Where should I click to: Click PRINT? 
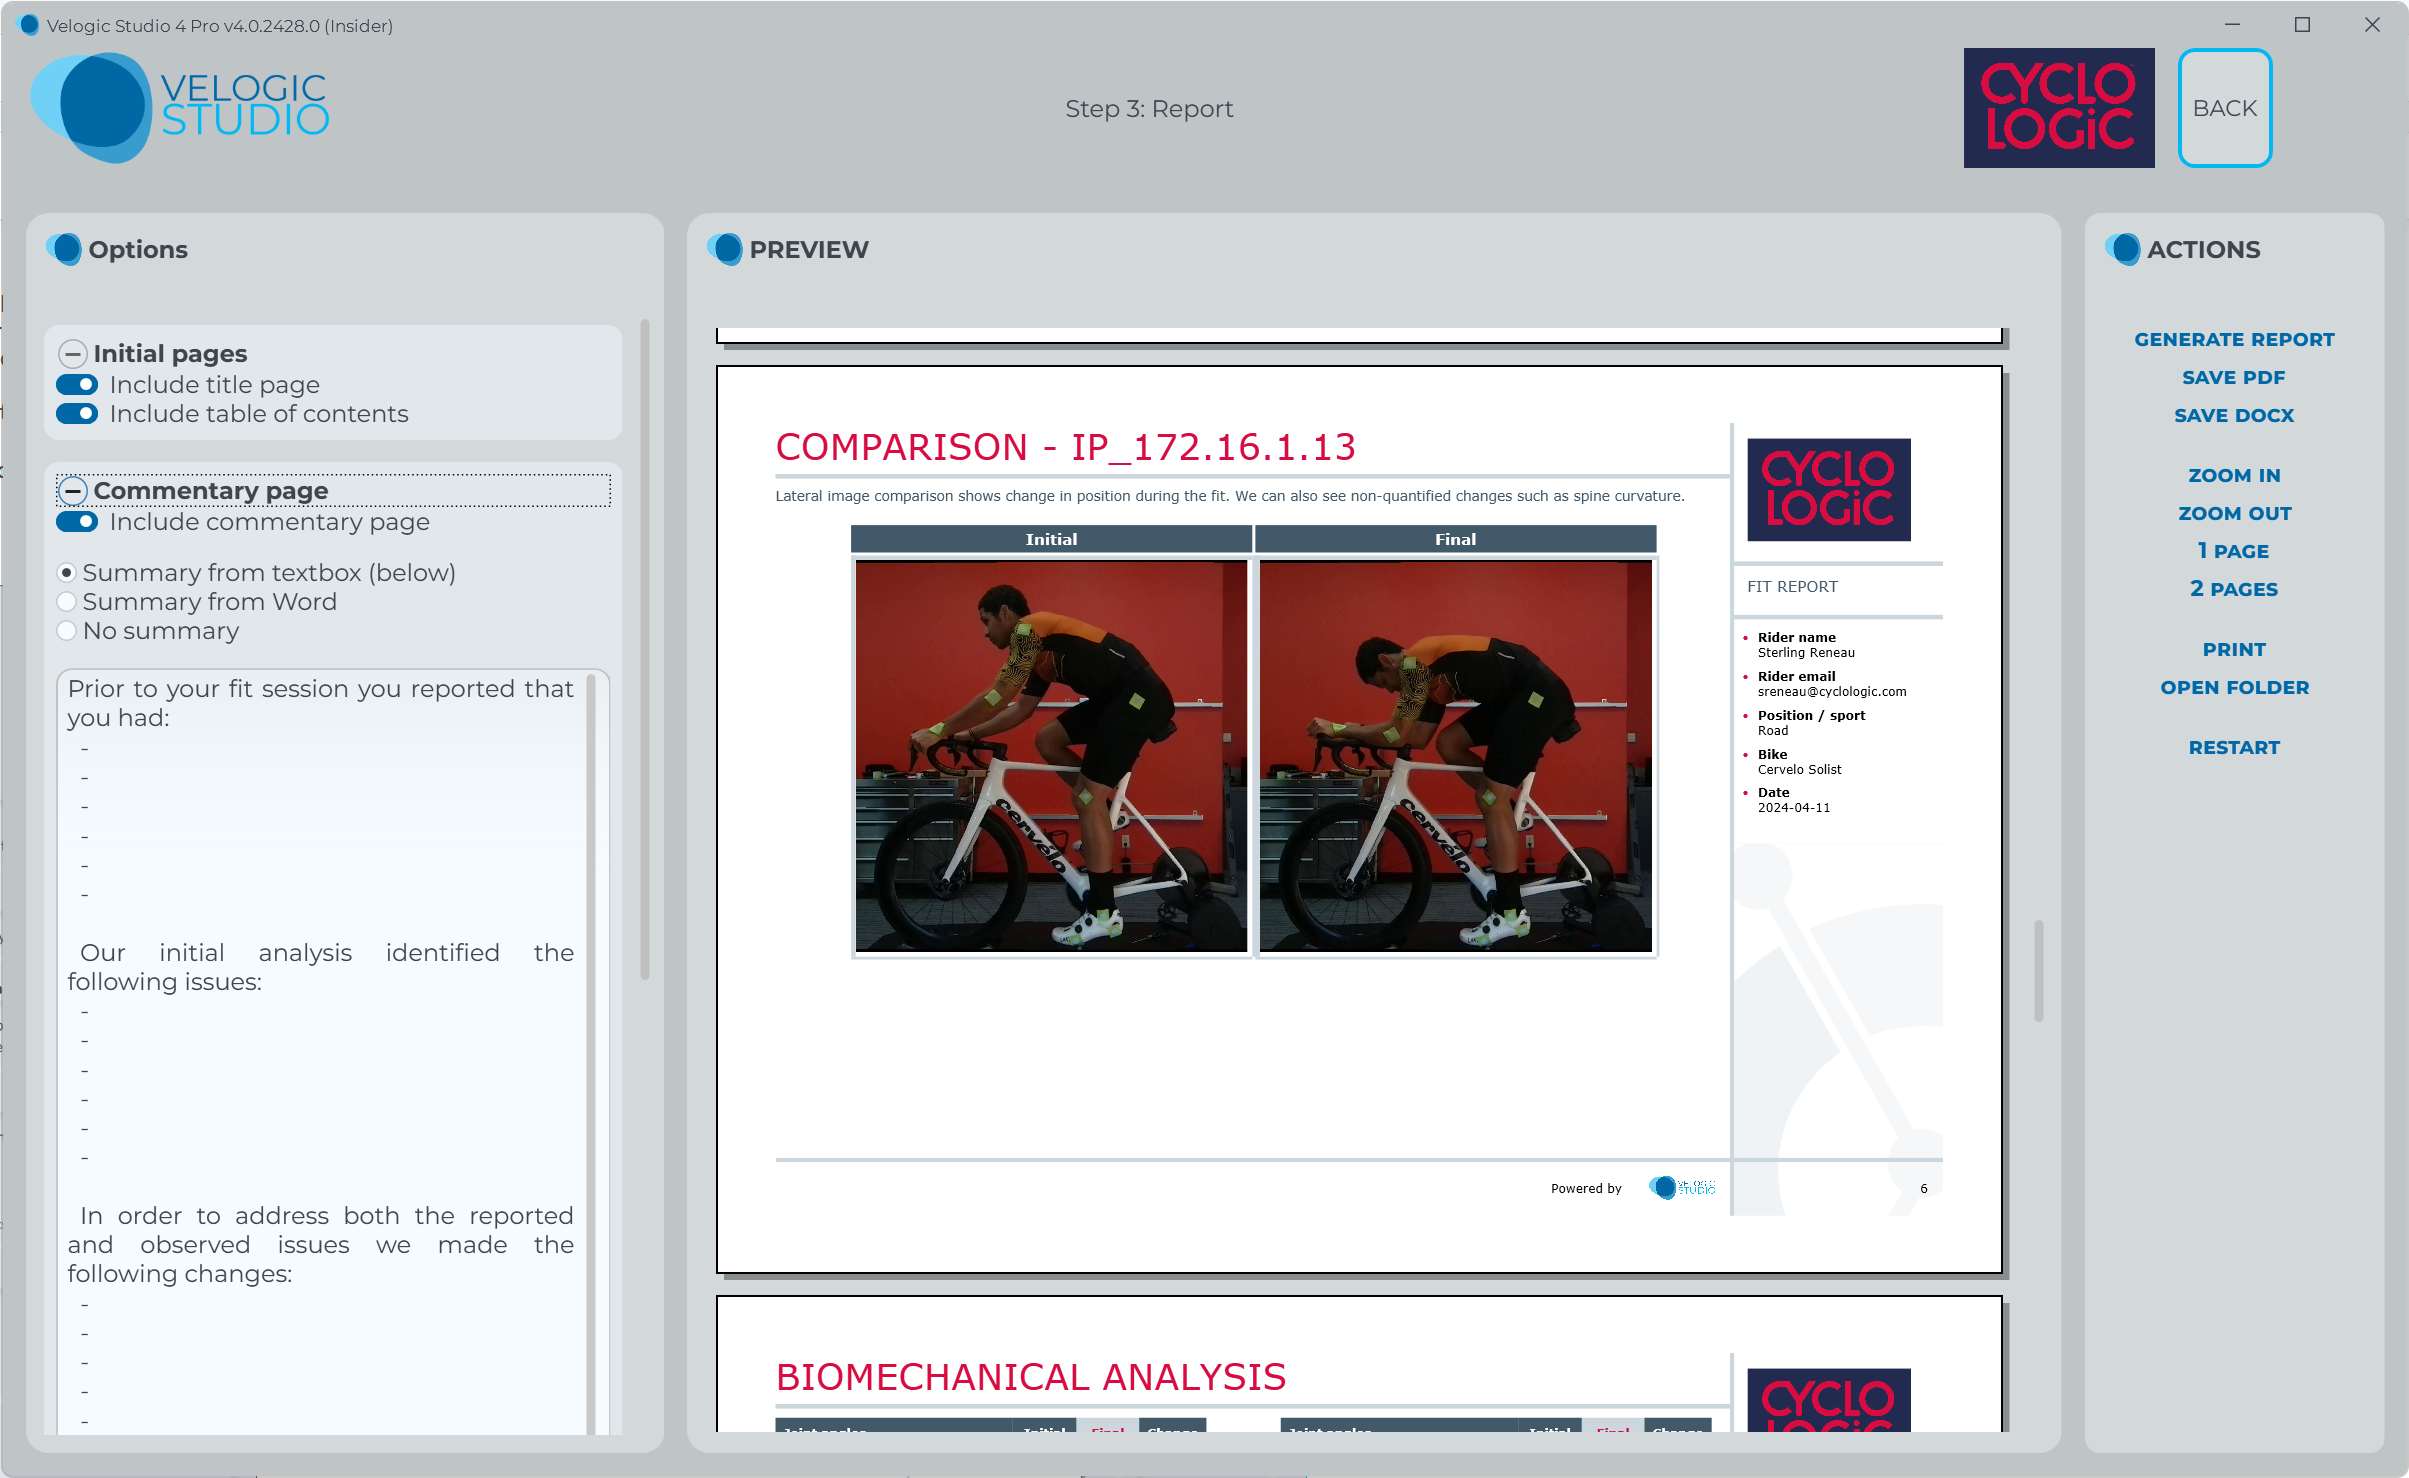tap(2234, 650)
